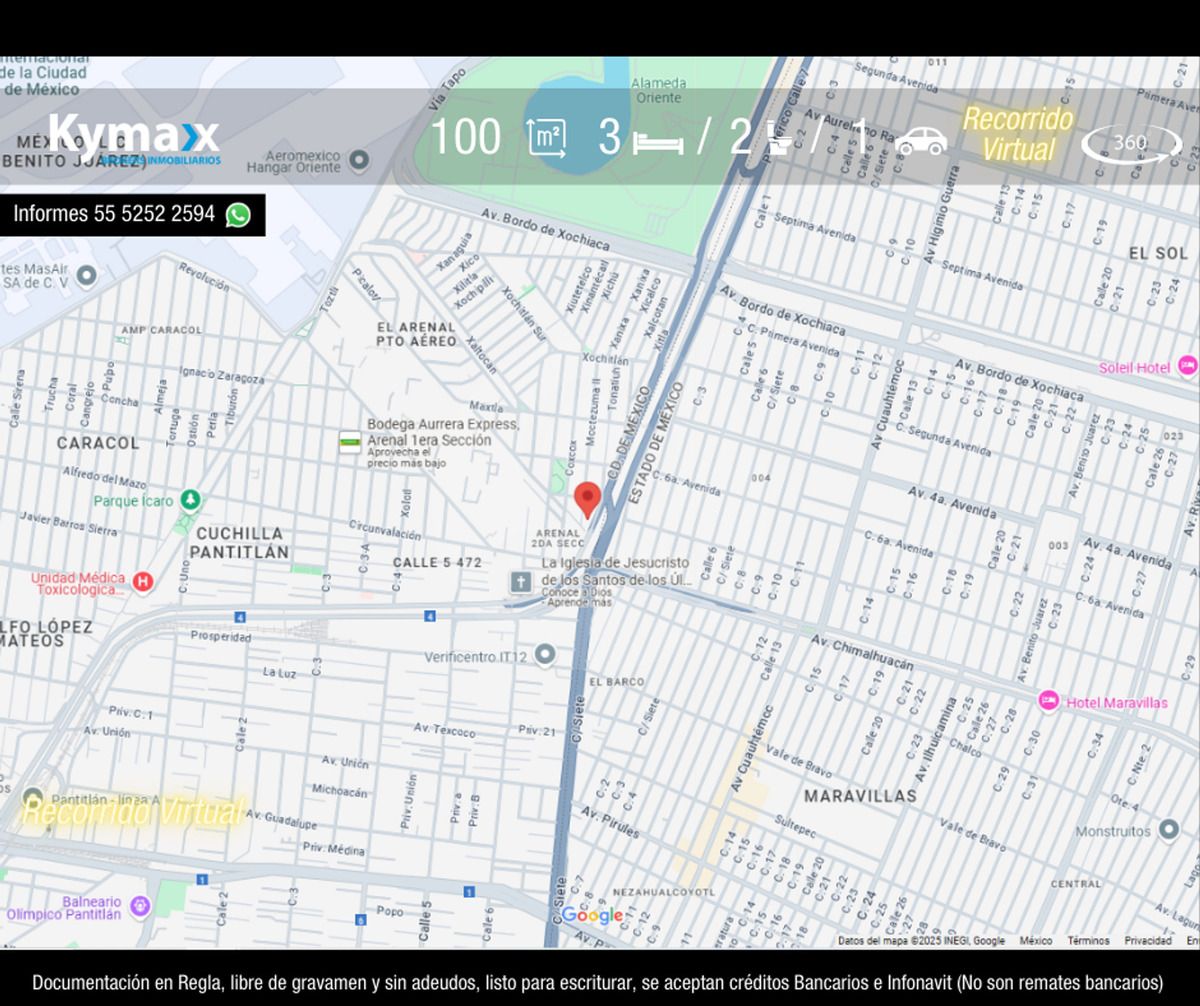1200x1006 pixels.
Task: Open the Privacidad link in map footer
Action: pyautogui.click(x=1148, y=941)
